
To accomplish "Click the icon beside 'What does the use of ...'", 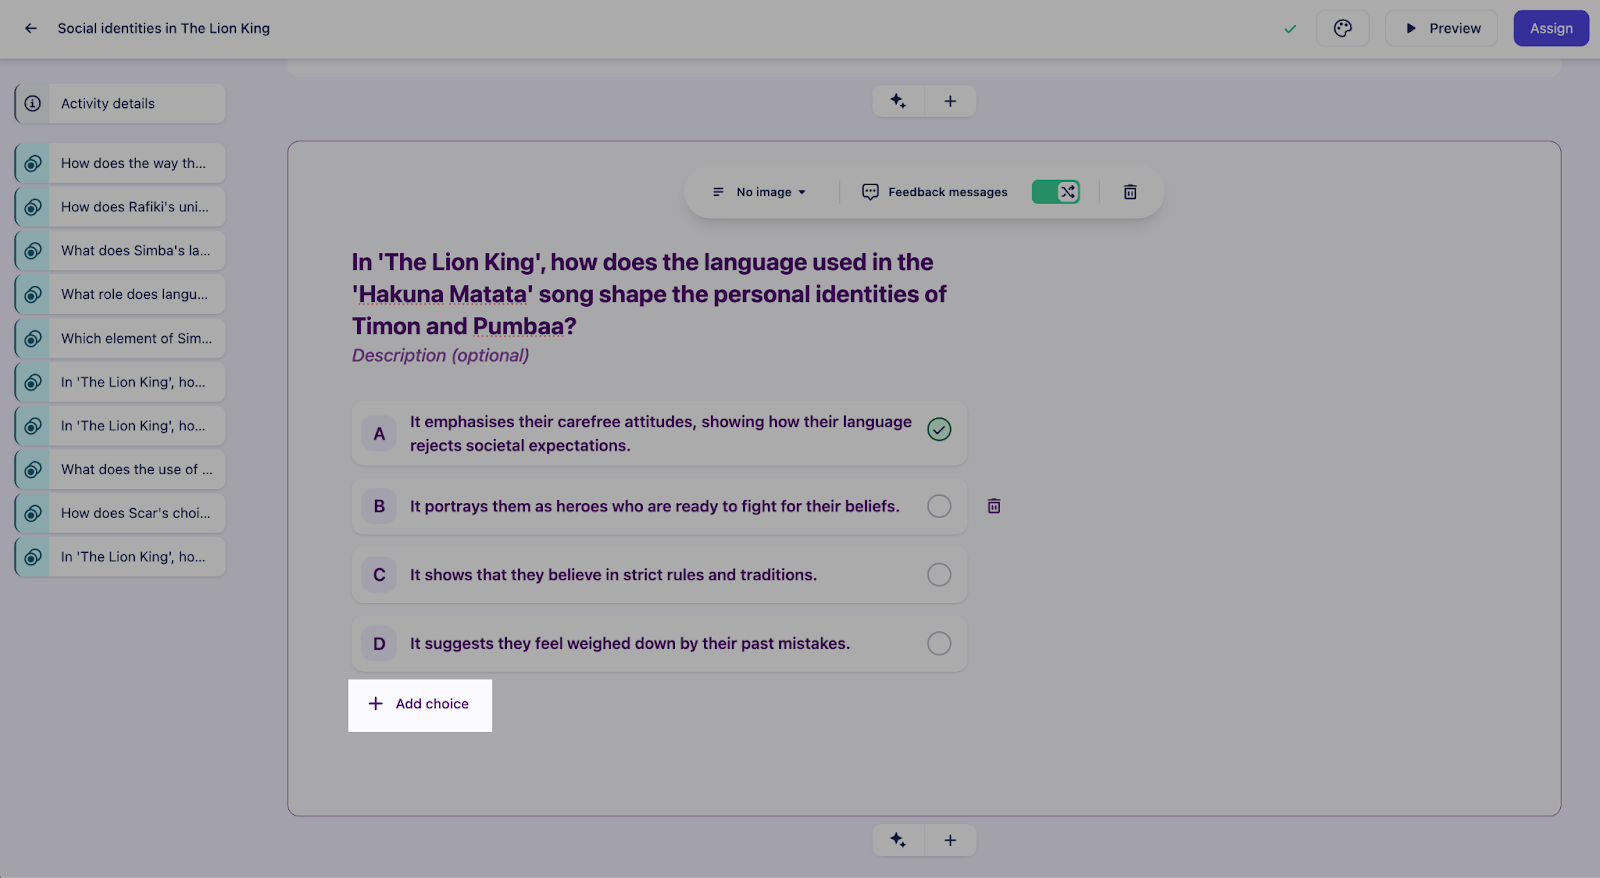I will coord(33,469).
